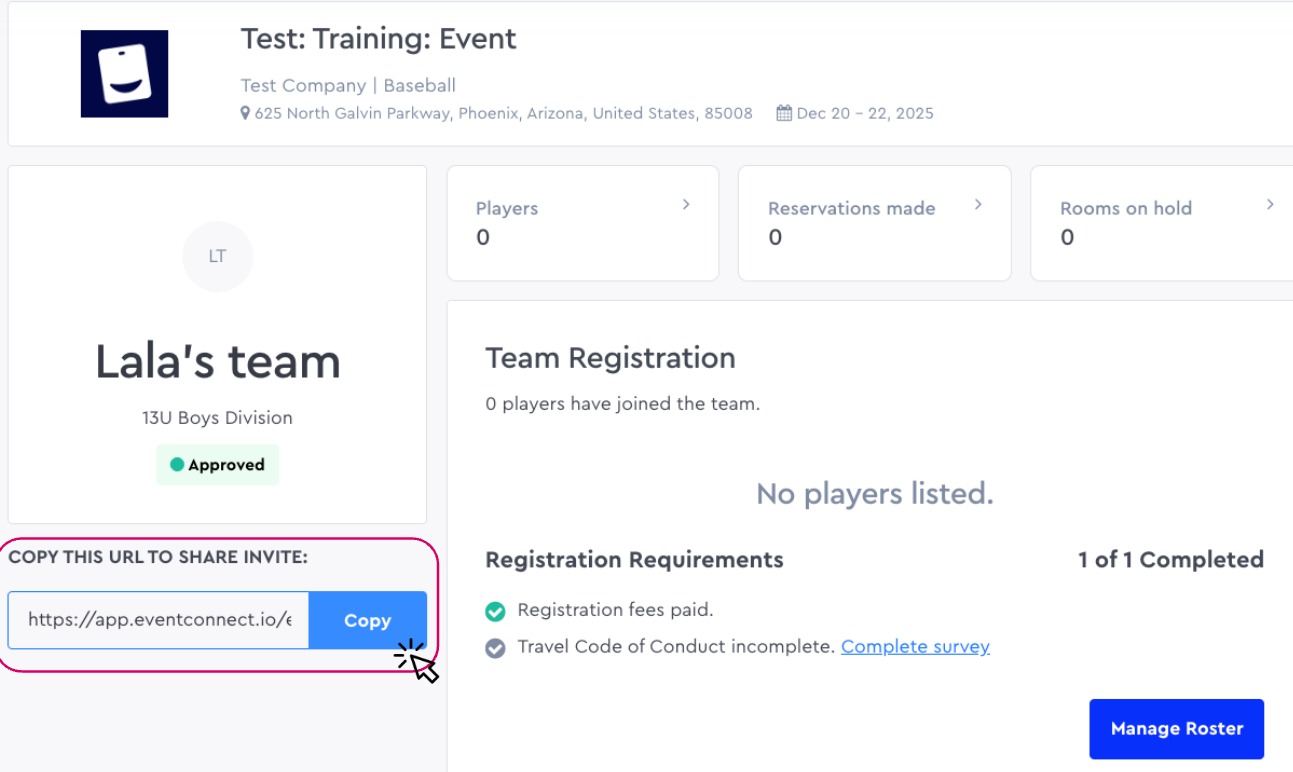
Task: Copy the invite URL with the Copy button
Action: point(367,620)
